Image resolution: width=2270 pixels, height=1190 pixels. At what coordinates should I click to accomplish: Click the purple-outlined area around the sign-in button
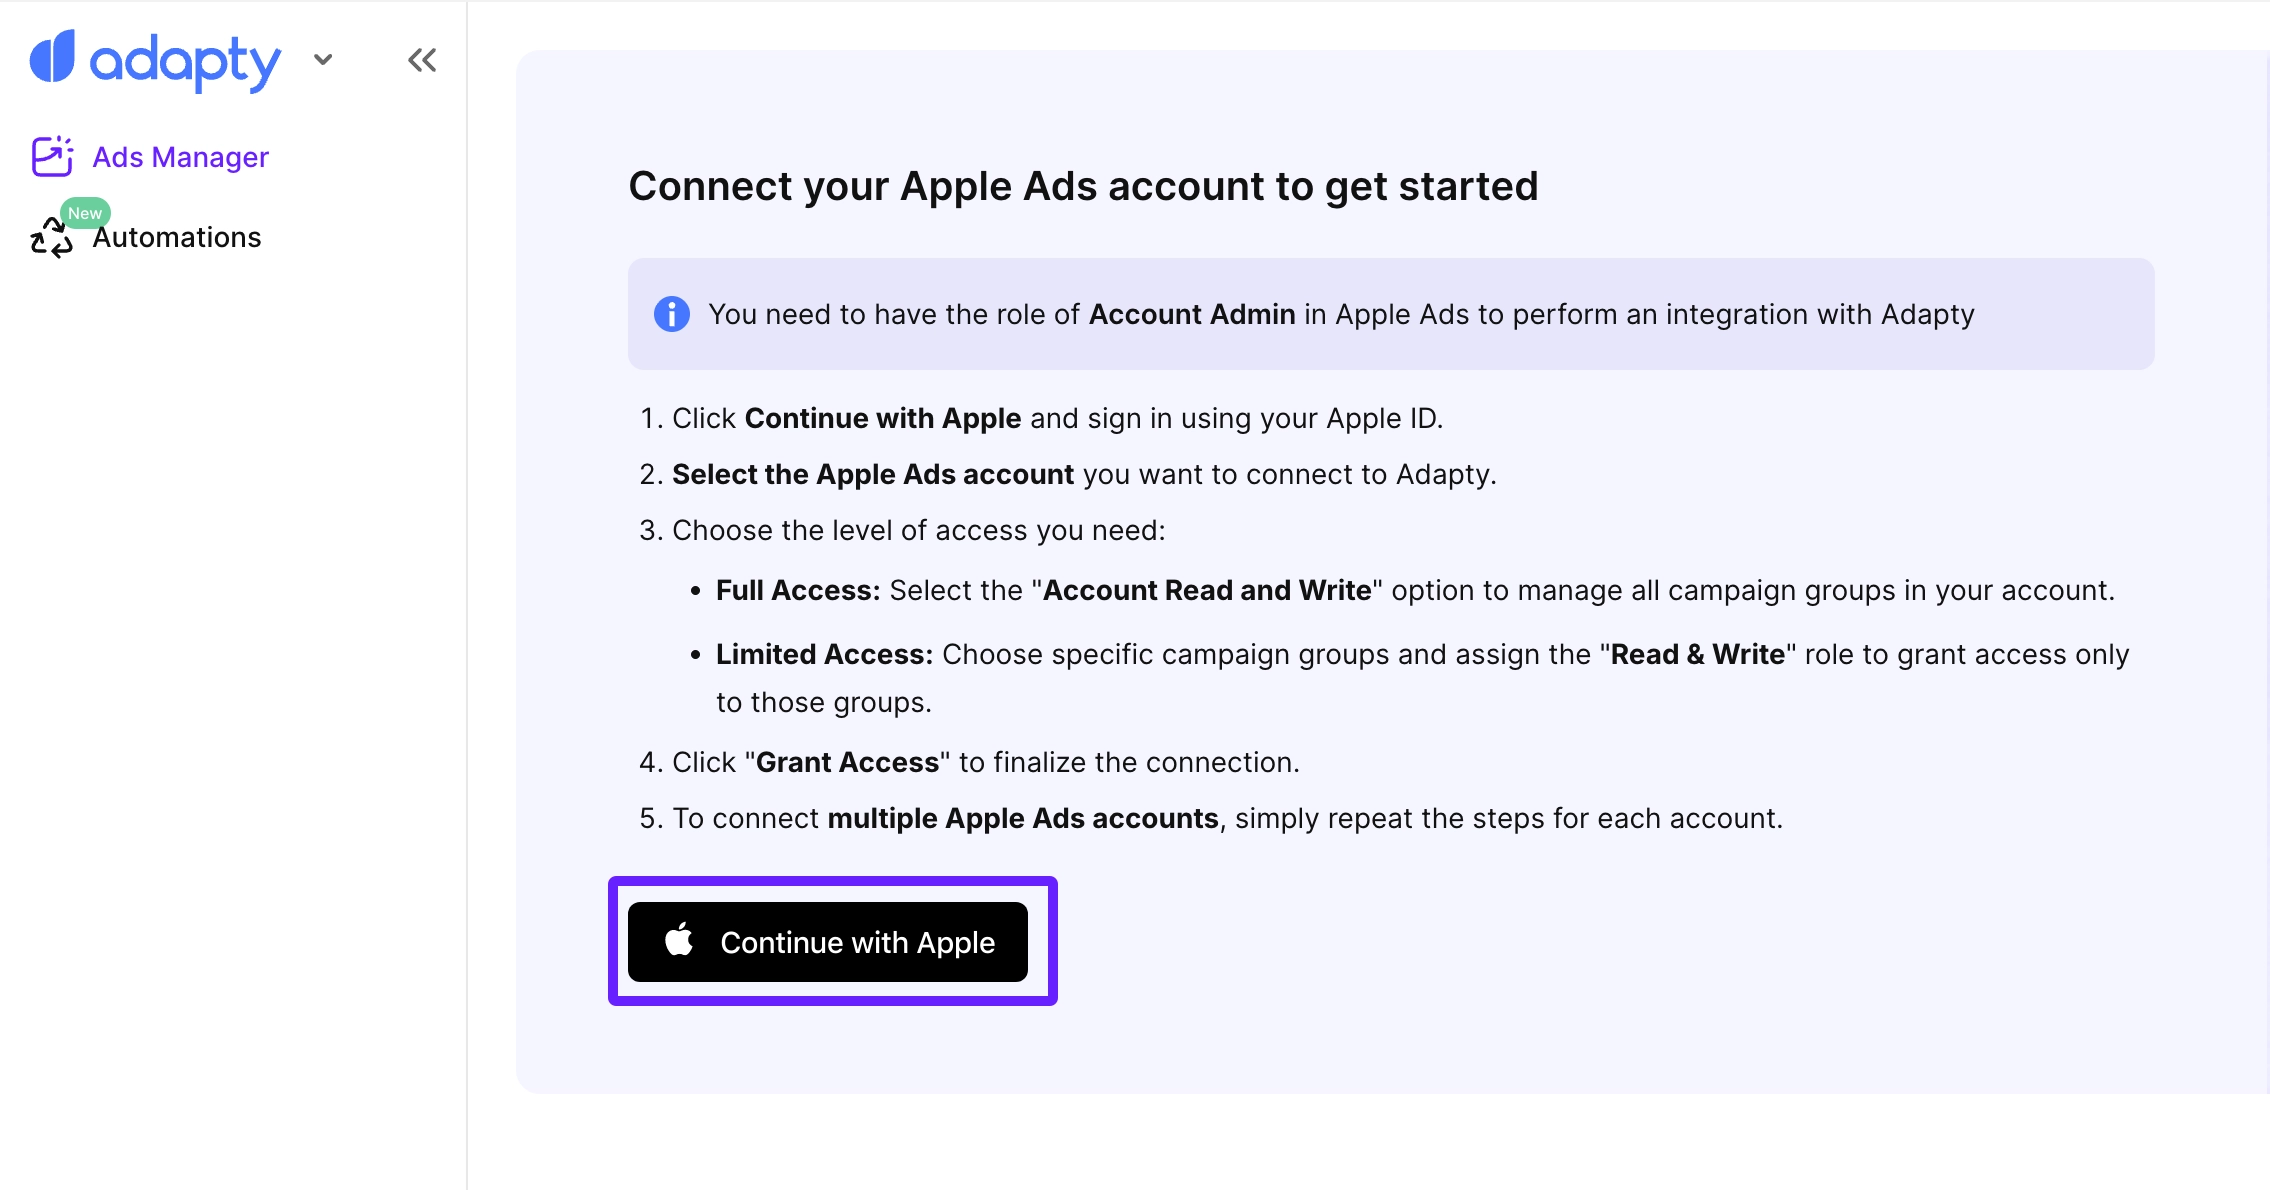pyautogui.click(x=833, y=941)
